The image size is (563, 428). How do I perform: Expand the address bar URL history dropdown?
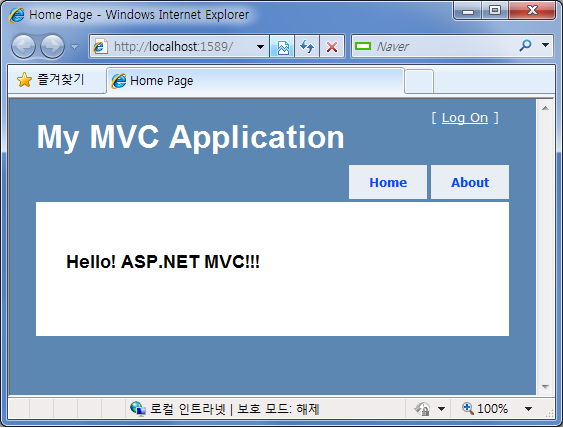[260, 47]
